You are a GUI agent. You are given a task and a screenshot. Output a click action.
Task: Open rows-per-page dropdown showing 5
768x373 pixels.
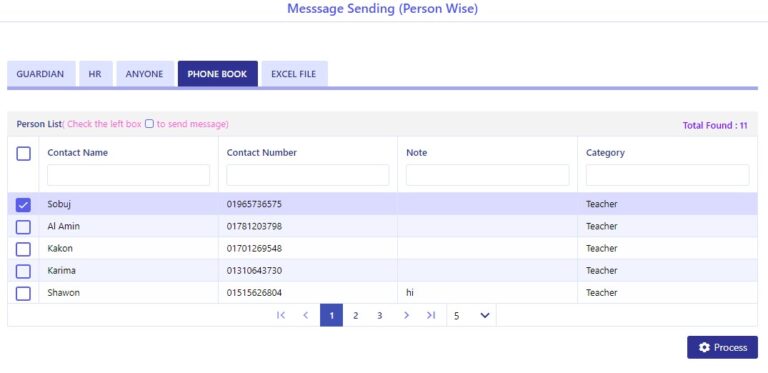point(471,316)
